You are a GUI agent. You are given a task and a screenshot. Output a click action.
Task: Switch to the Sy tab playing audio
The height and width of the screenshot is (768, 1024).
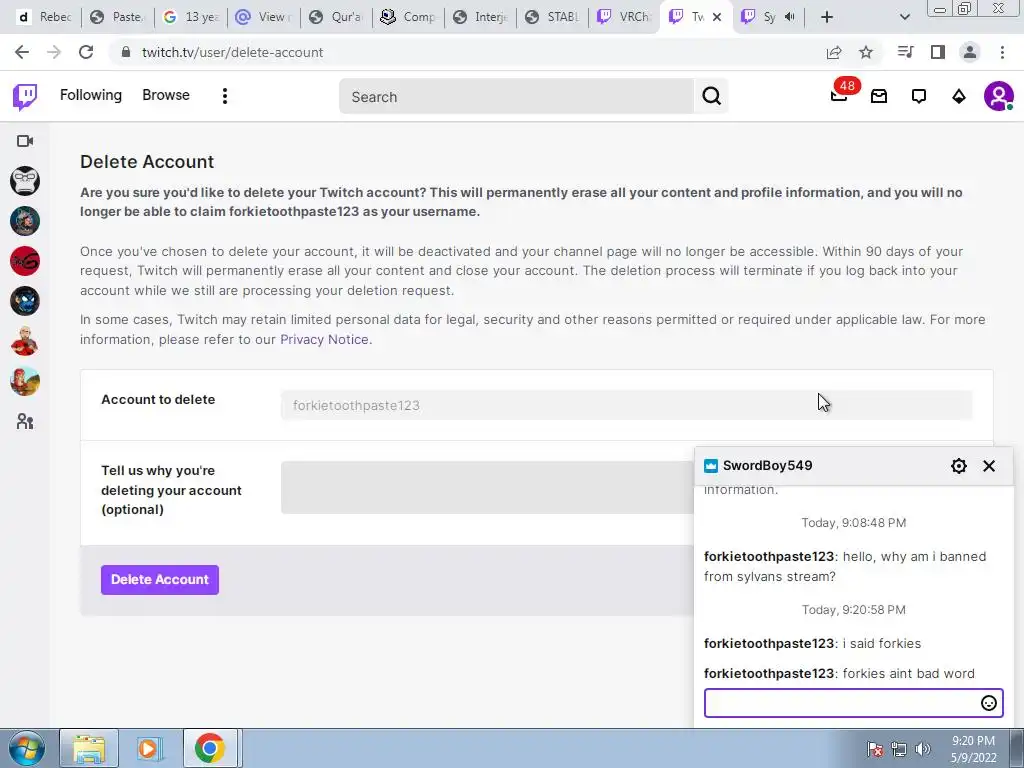769,17
